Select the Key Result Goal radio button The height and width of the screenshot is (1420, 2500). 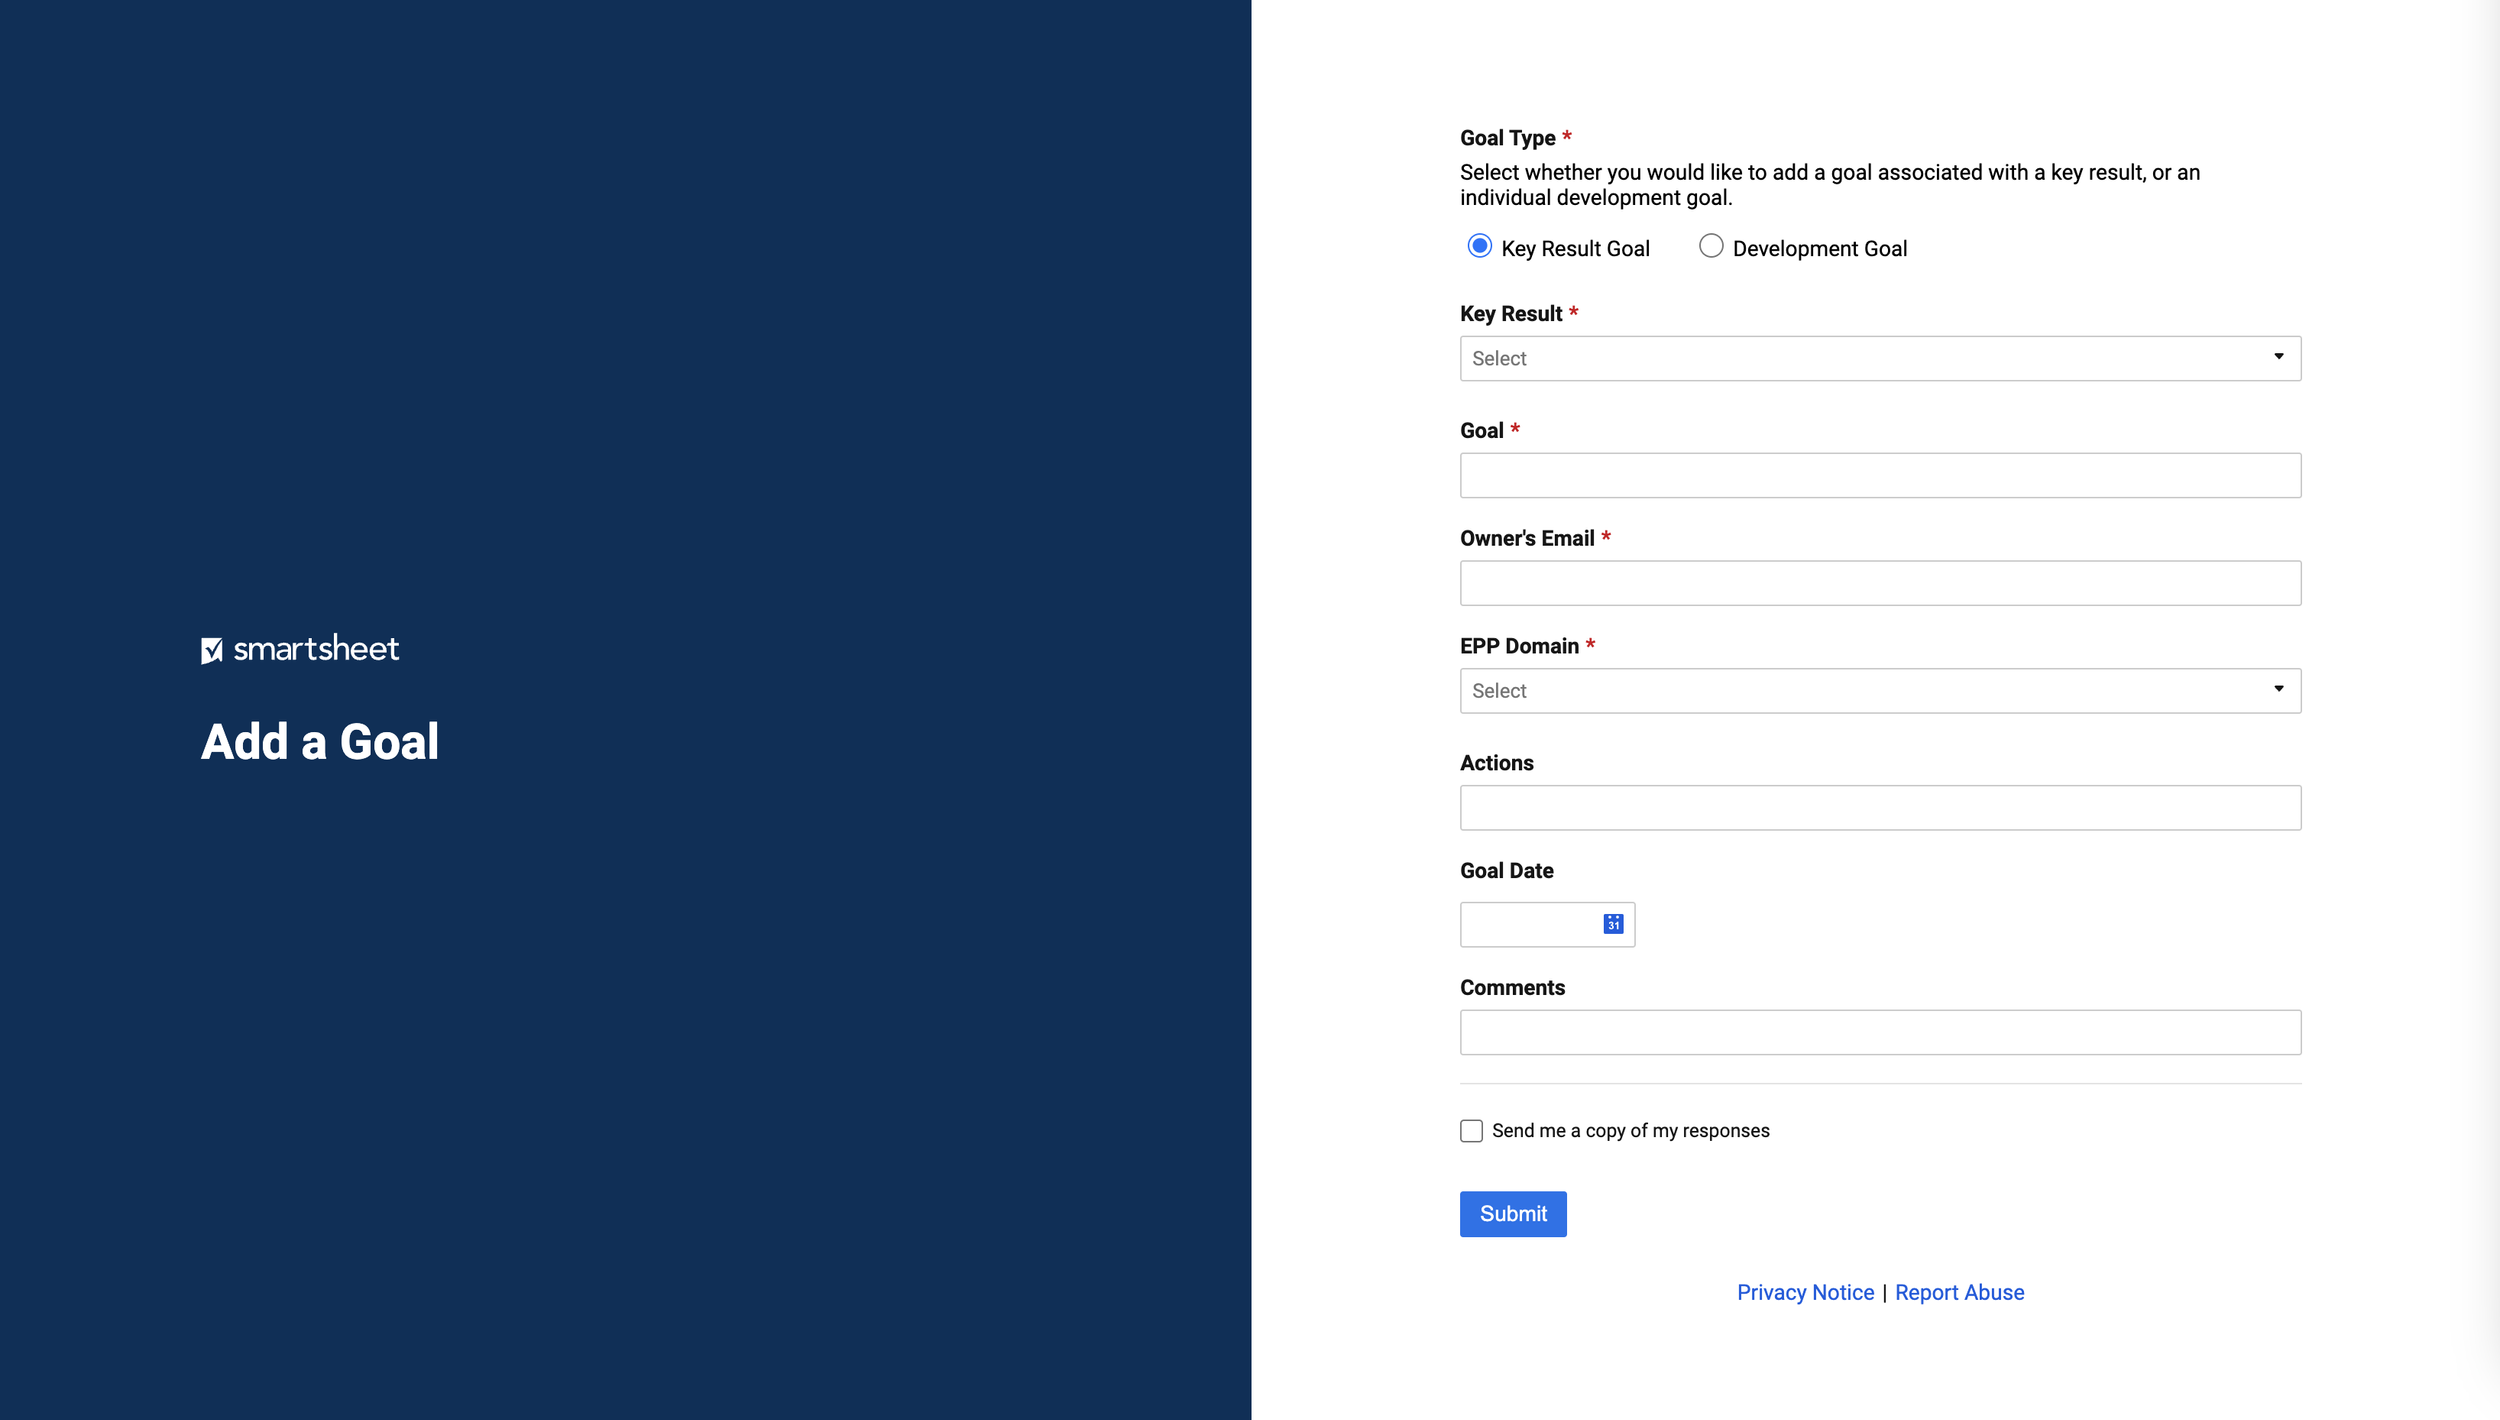point(1479,246)
